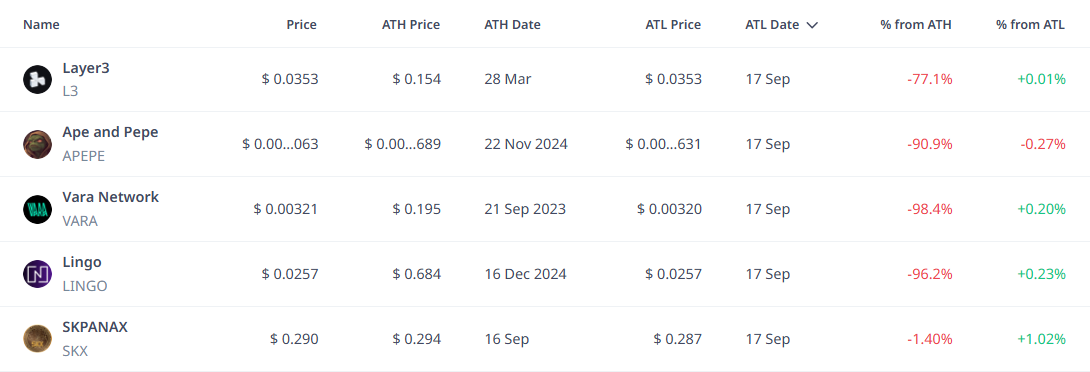This screenshot has height=372, width=1090.
Task: Sort by % from ATH header
Action: click(x=916, y=24)
